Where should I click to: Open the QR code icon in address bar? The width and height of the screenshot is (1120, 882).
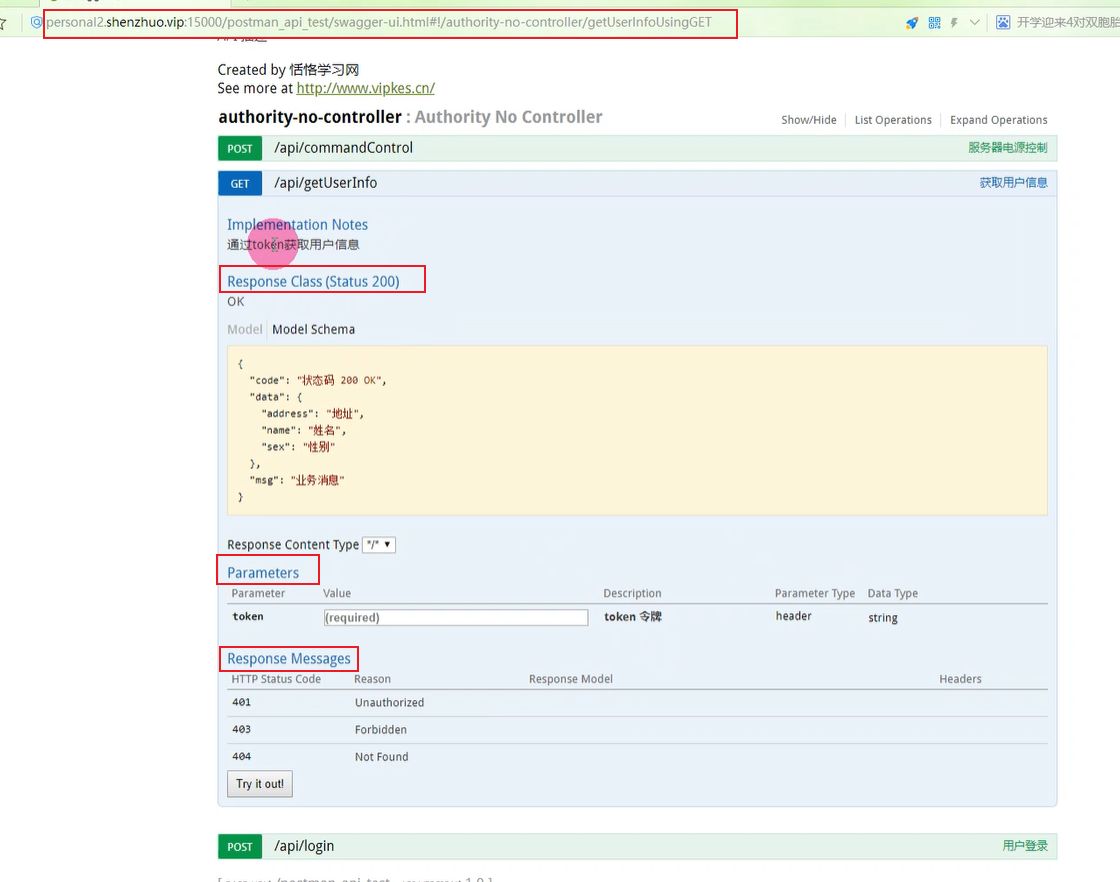click(934, 23)
